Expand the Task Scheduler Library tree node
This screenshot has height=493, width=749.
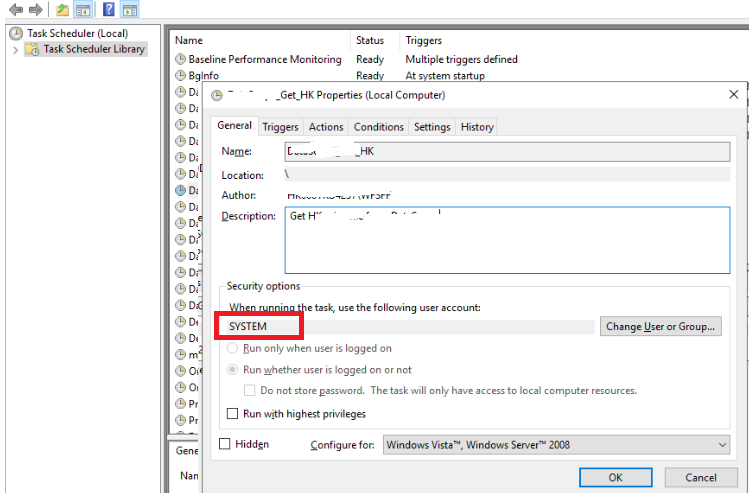(16, 49)
